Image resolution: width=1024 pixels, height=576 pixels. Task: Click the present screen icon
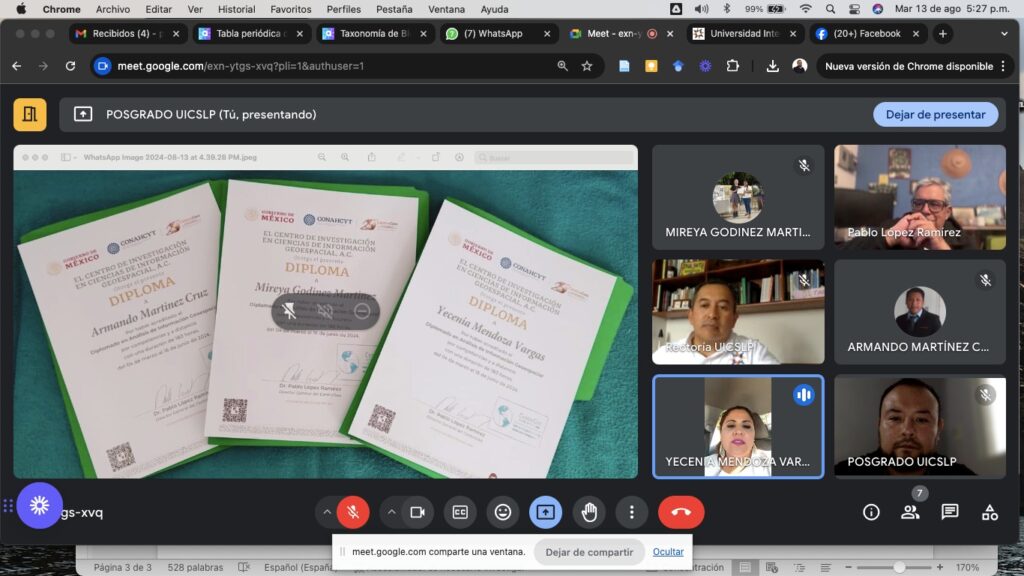pos(545,512)
